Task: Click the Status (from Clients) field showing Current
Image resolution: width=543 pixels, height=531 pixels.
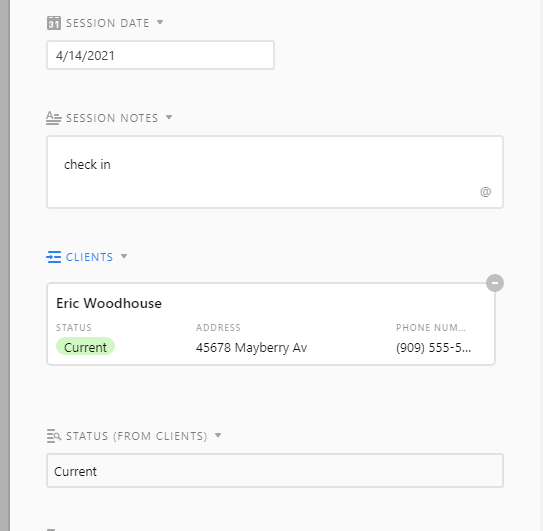Action: tap(275, 471)
